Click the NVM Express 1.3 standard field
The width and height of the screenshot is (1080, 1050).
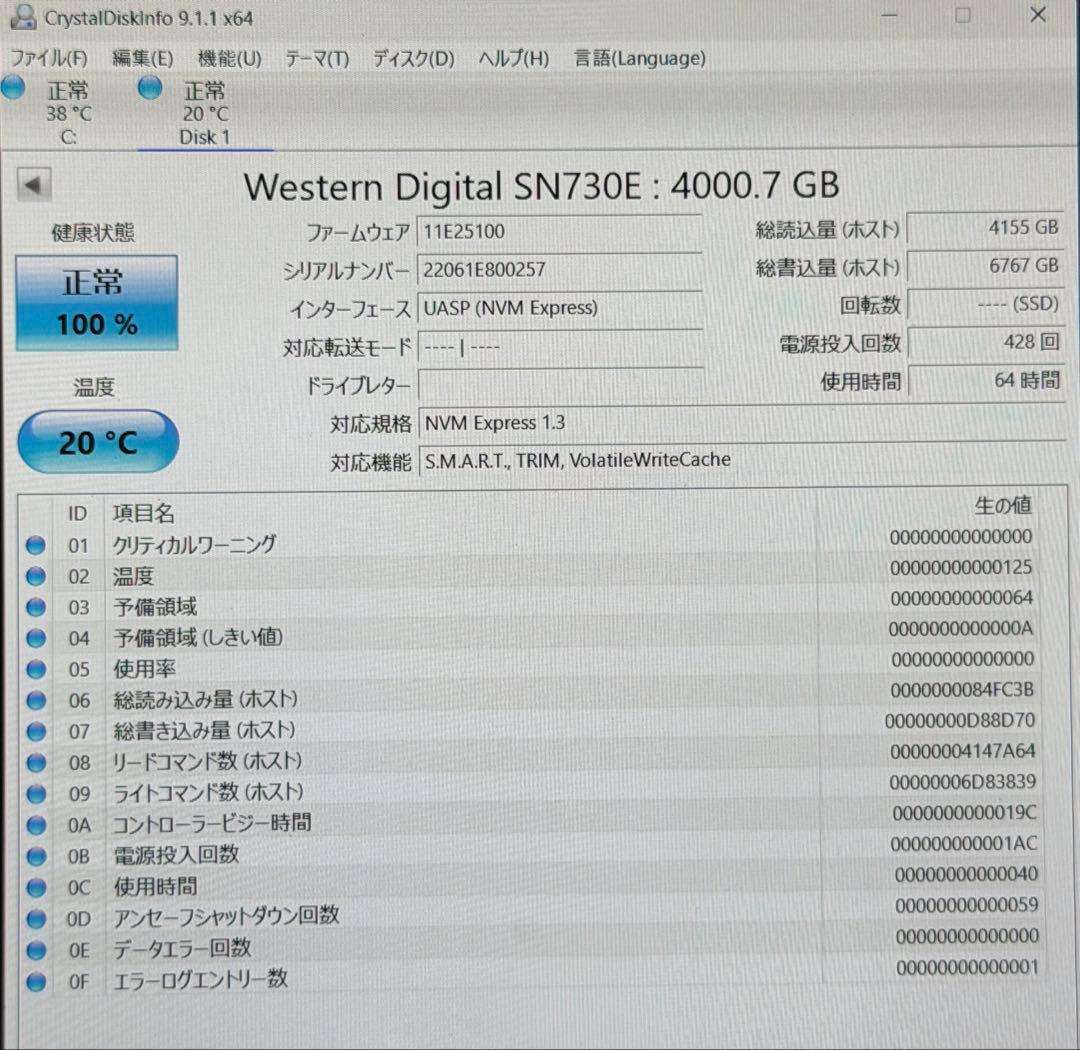point(742,423)
